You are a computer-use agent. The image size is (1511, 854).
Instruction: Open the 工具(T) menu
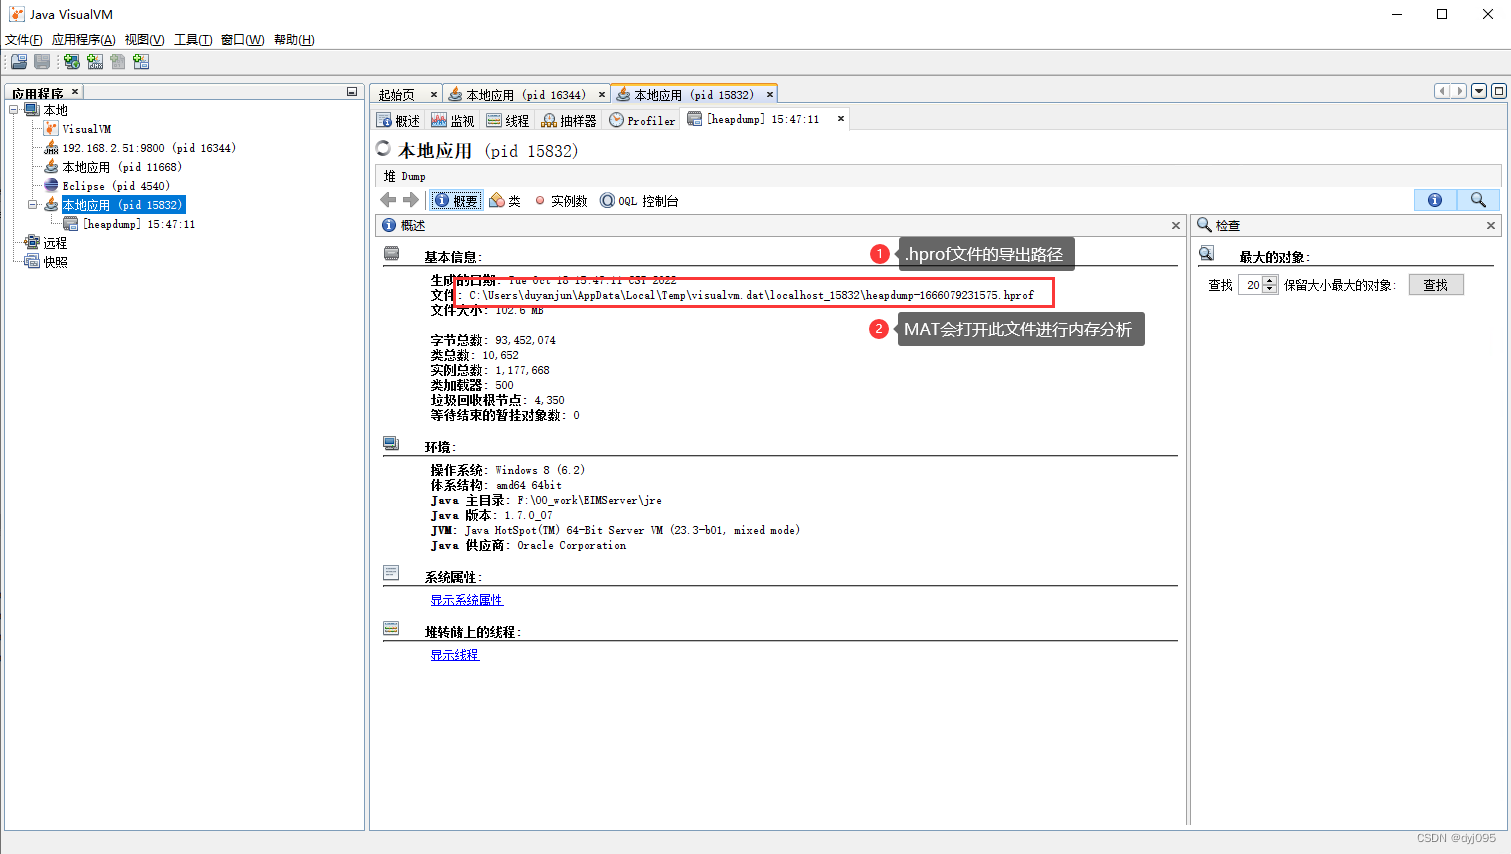coord(193,40)
